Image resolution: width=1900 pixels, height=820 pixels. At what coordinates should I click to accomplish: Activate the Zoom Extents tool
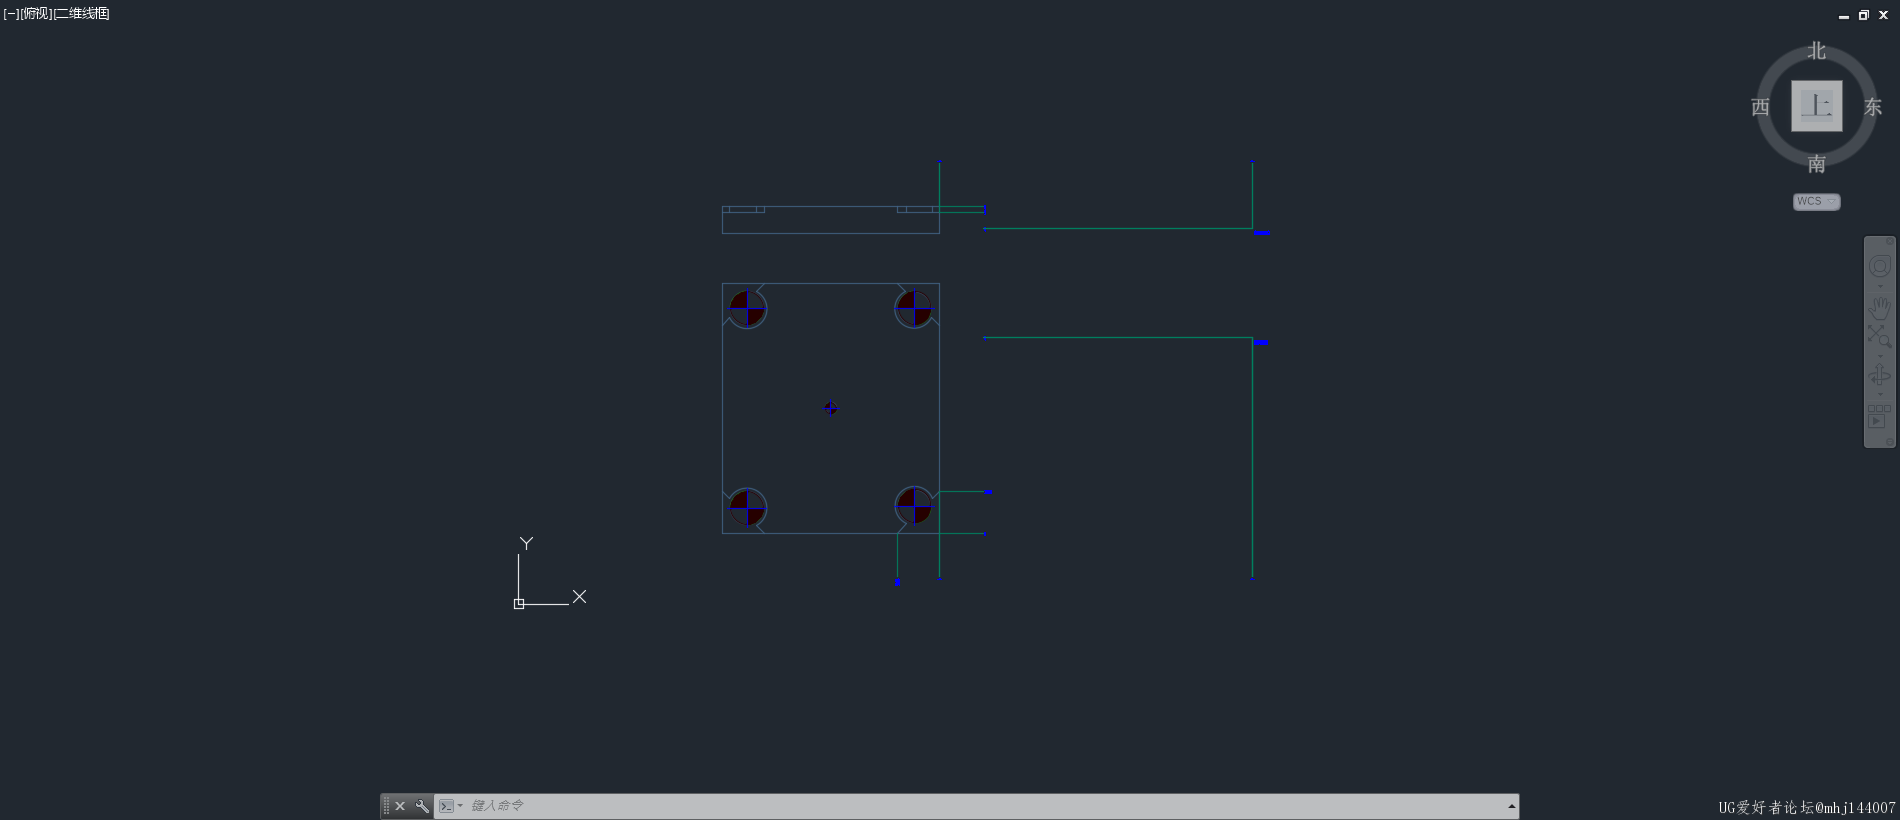1879,336
